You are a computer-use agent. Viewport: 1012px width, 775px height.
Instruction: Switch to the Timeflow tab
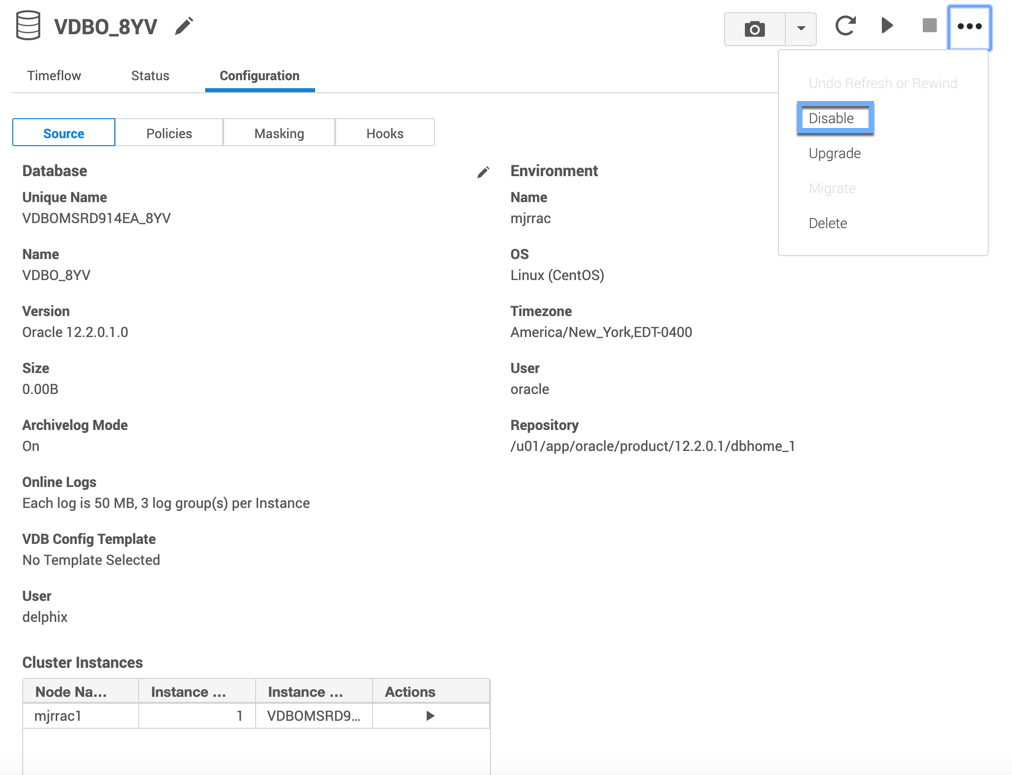pyautogui.click(x=54, y=76)
